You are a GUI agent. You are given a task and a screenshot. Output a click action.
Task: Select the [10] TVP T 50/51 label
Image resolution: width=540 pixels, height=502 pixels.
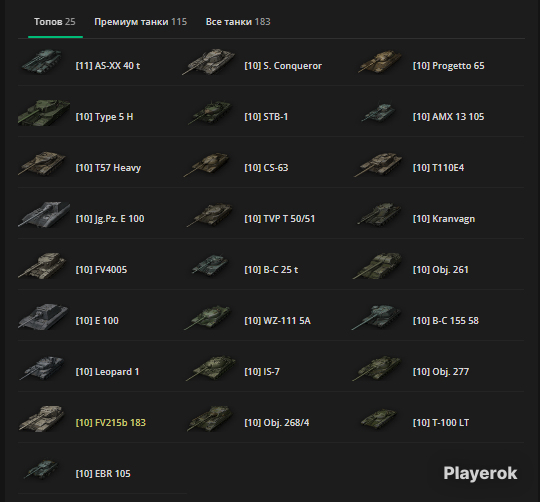(x=280, y=219)
